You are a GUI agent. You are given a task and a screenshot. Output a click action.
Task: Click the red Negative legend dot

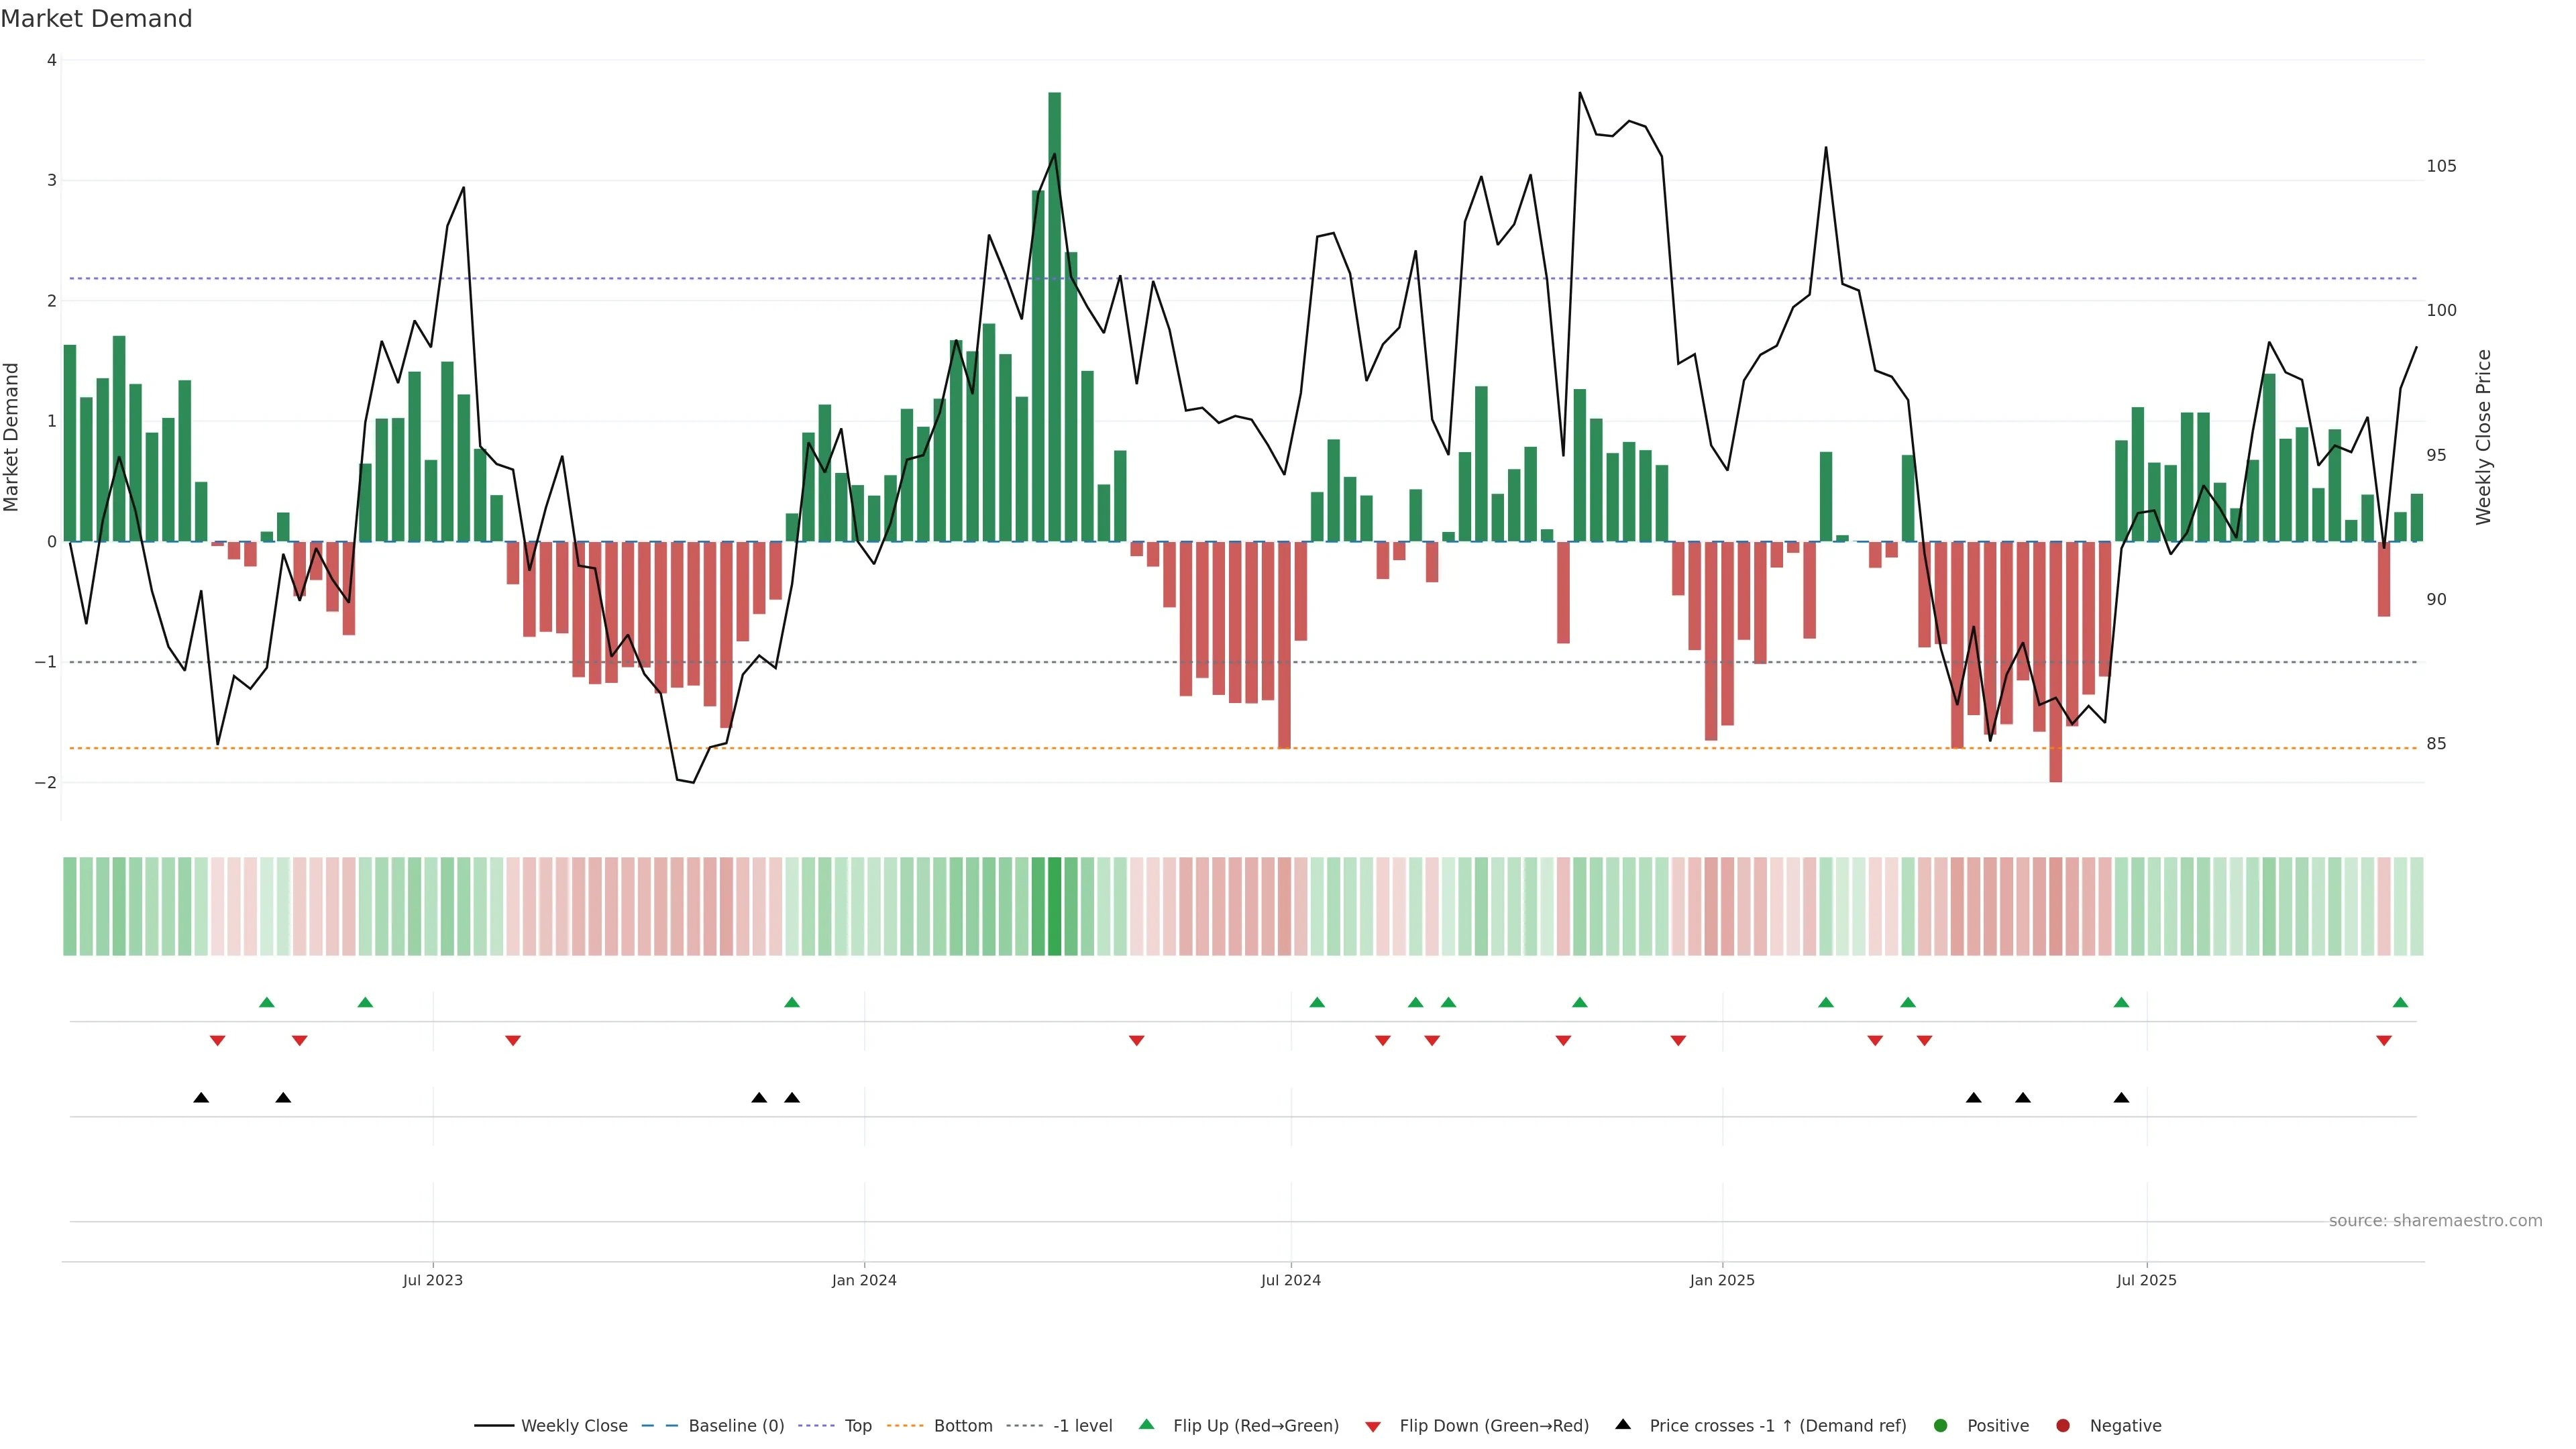click(x=2063, y=1425)
